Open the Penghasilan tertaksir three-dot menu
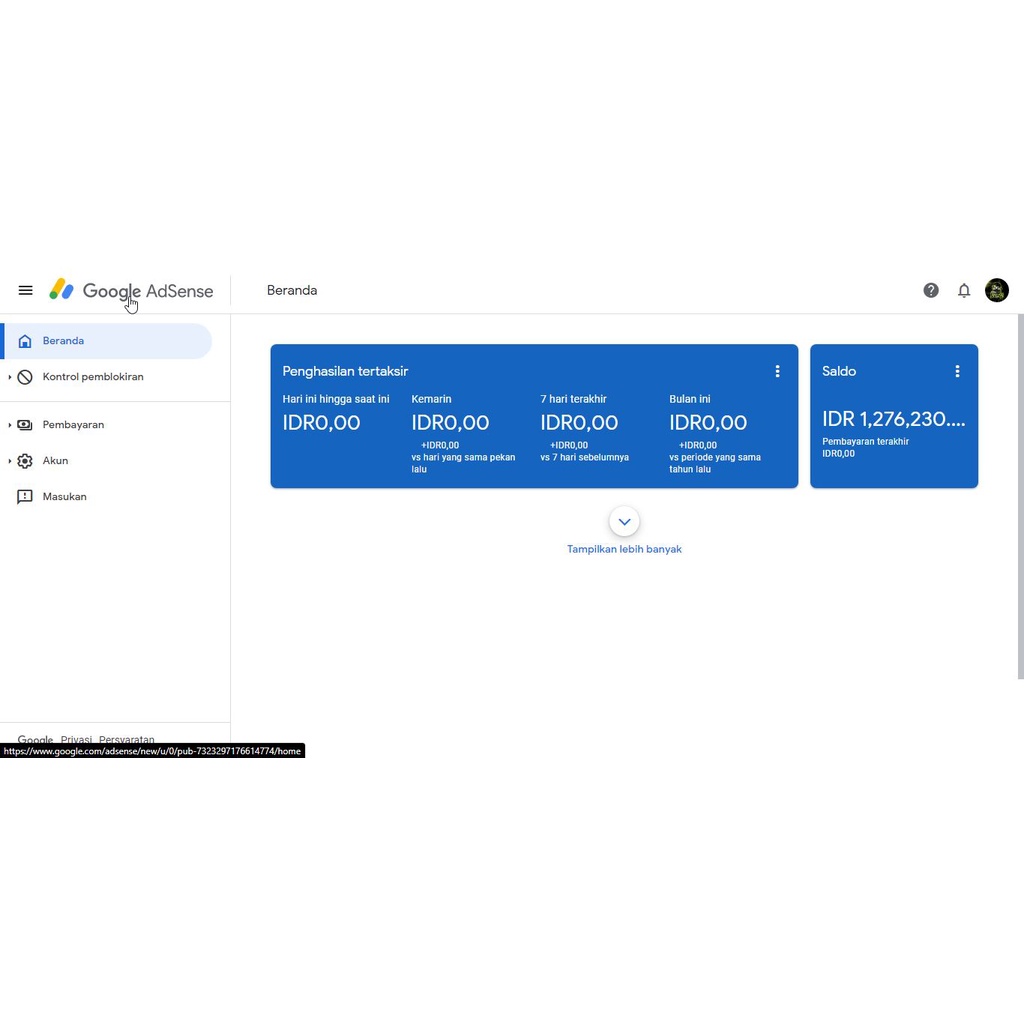Viewport: 1024px width, 1024px height. 777,371
